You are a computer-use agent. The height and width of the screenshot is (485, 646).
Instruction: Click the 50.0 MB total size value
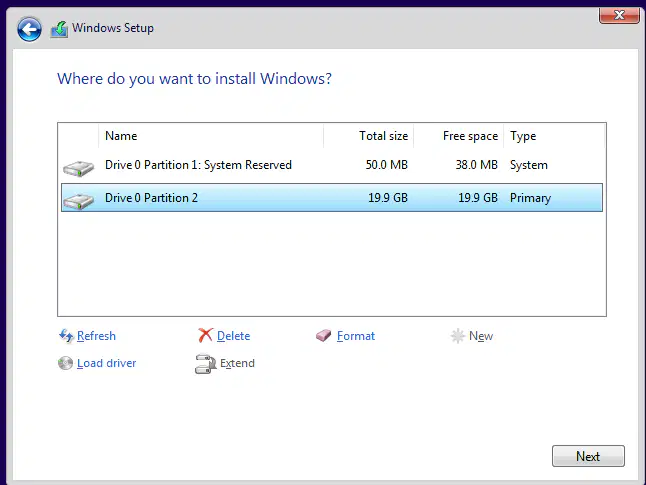coord(386,165)
